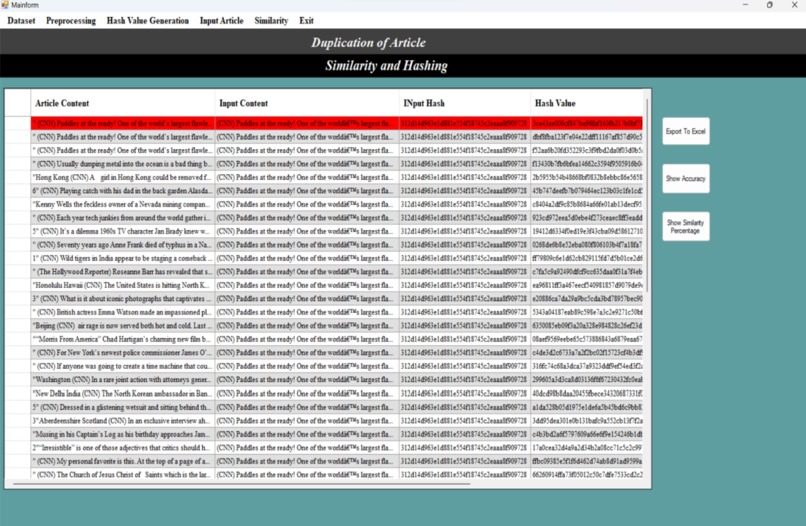Minimize the Mainform window

tap(745, 5)
